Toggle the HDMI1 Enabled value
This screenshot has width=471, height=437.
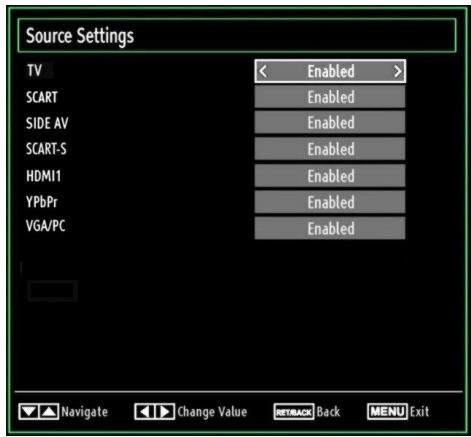tap(330, 176)
